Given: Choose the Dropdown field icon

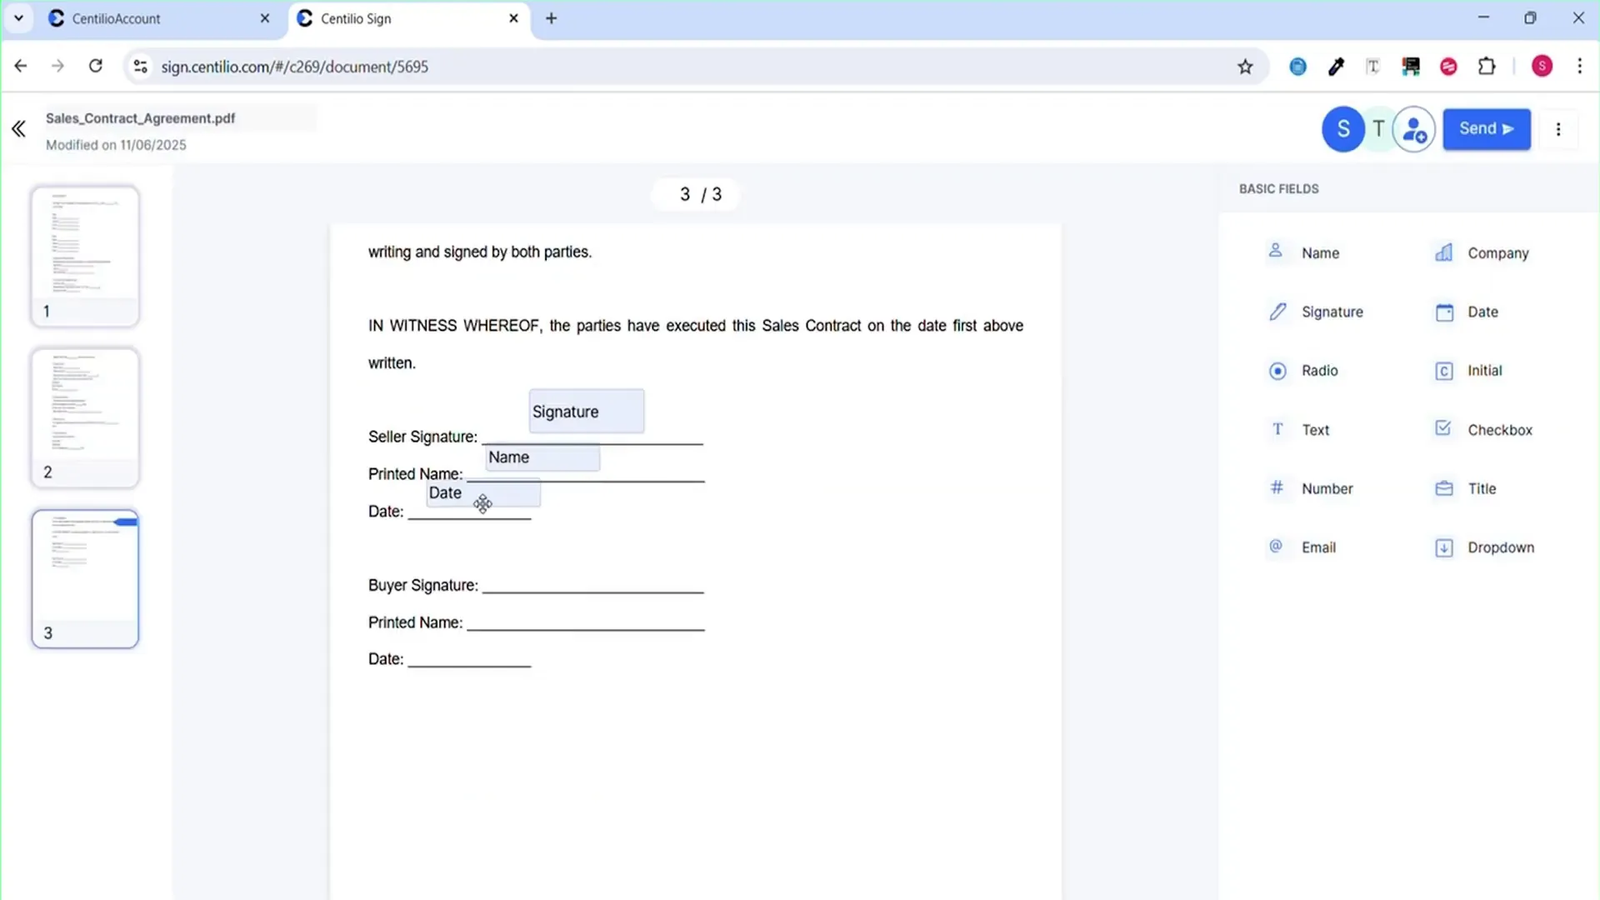Looking at the screenshot, I should (x=1444, y=548).
